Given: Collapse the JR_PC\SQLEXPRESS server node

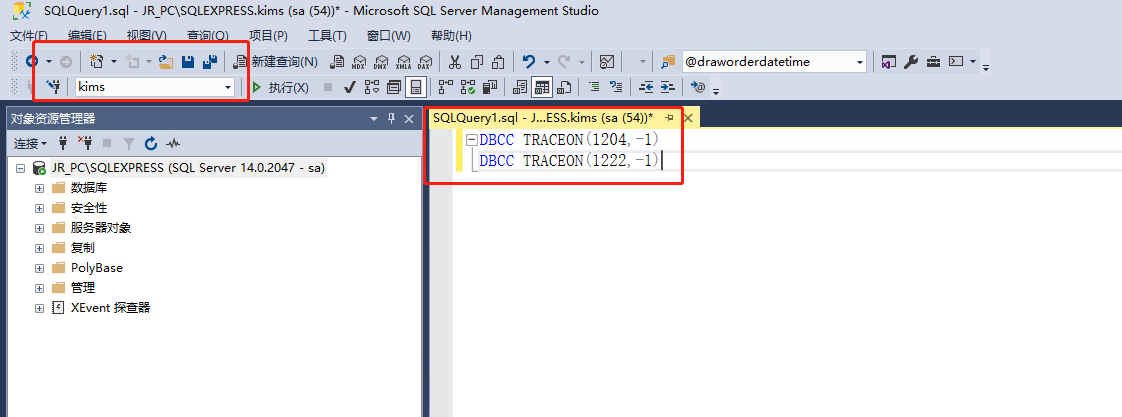Looking at the screenshot, I should 20,169.
